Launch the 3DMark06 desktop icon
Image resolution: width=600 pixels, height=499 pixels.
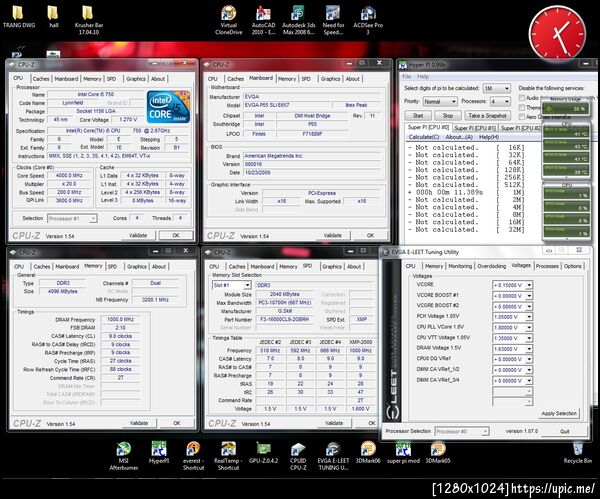pyautogui.click(x=368, y=452)
